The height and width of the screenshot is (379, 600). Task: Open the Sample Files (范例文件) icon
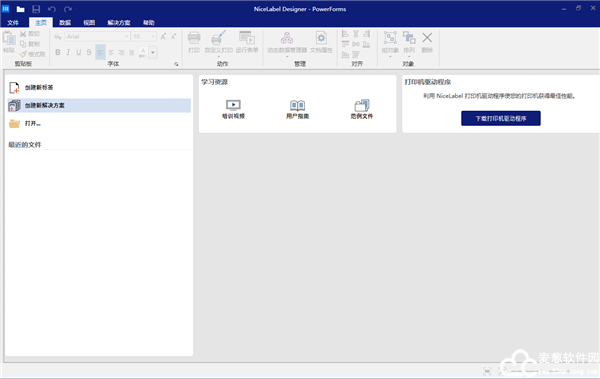tap(362, 105)
